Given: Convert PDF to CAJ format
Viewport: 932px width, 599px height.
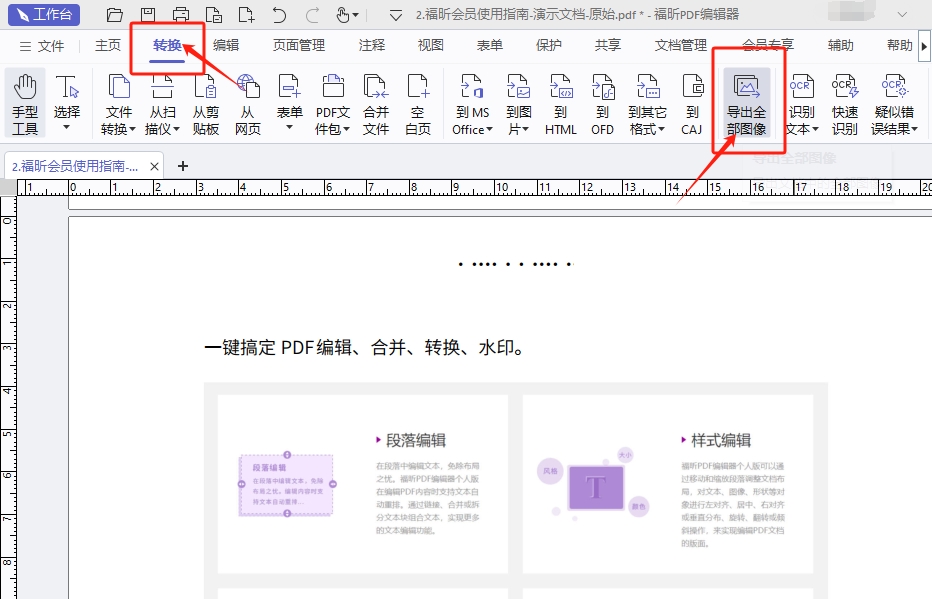Looking at the screenshot, I should point(692,104).
